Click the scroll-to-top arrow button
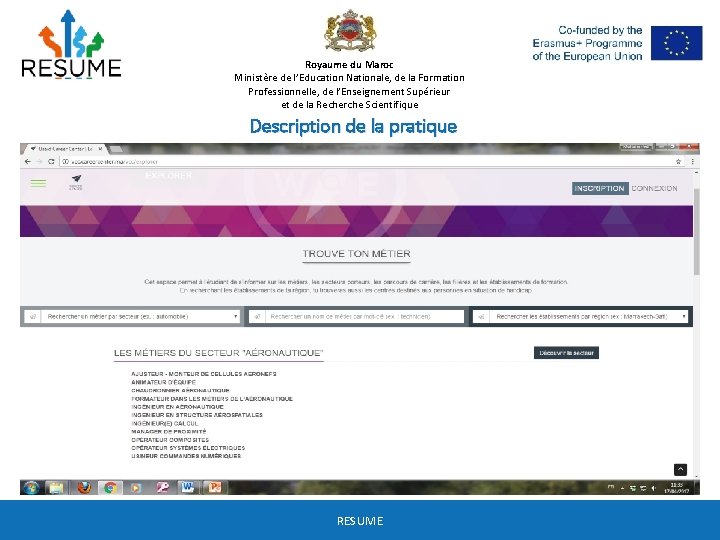The width and height of the screenshot is (720, 540). pos(680,469)
